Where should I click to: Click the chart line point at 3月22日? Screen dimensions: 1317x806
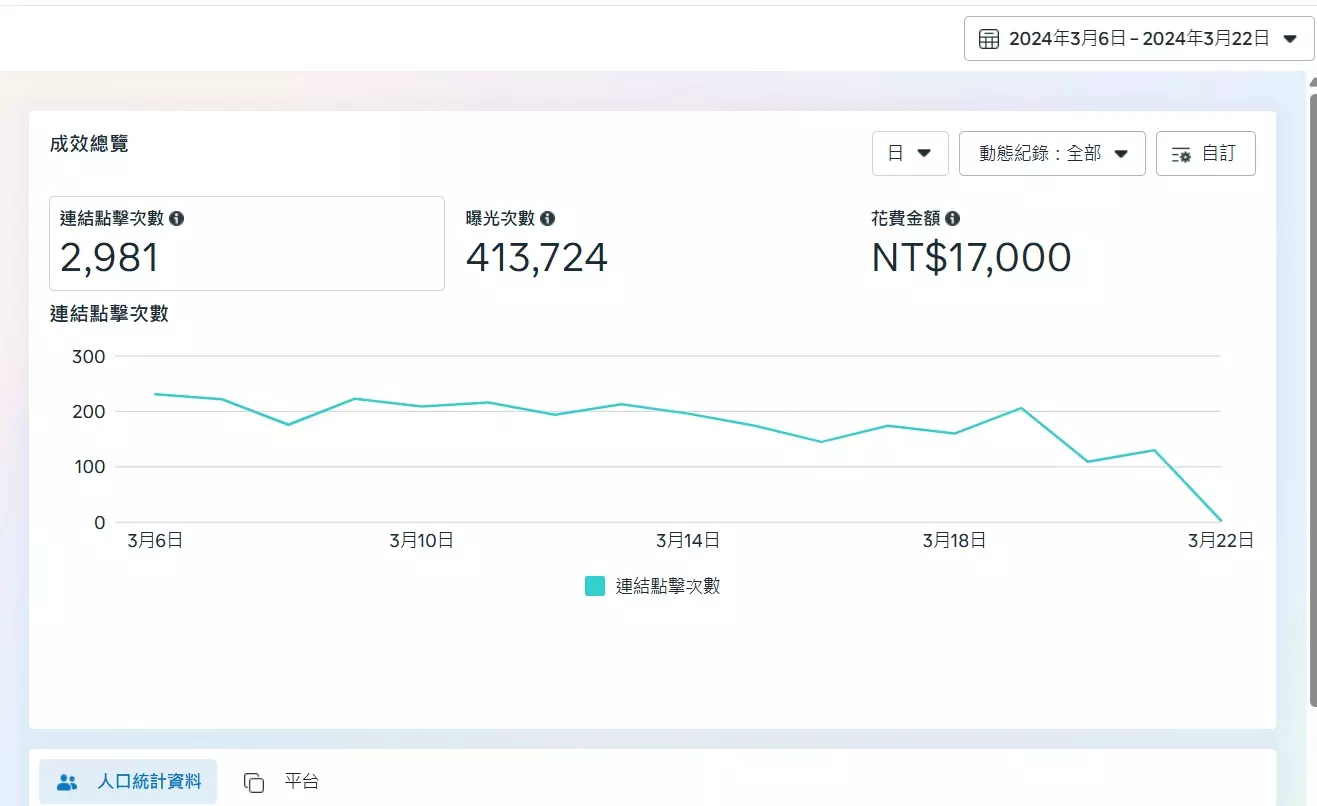pyautogui.click(x=1220, y=521)
